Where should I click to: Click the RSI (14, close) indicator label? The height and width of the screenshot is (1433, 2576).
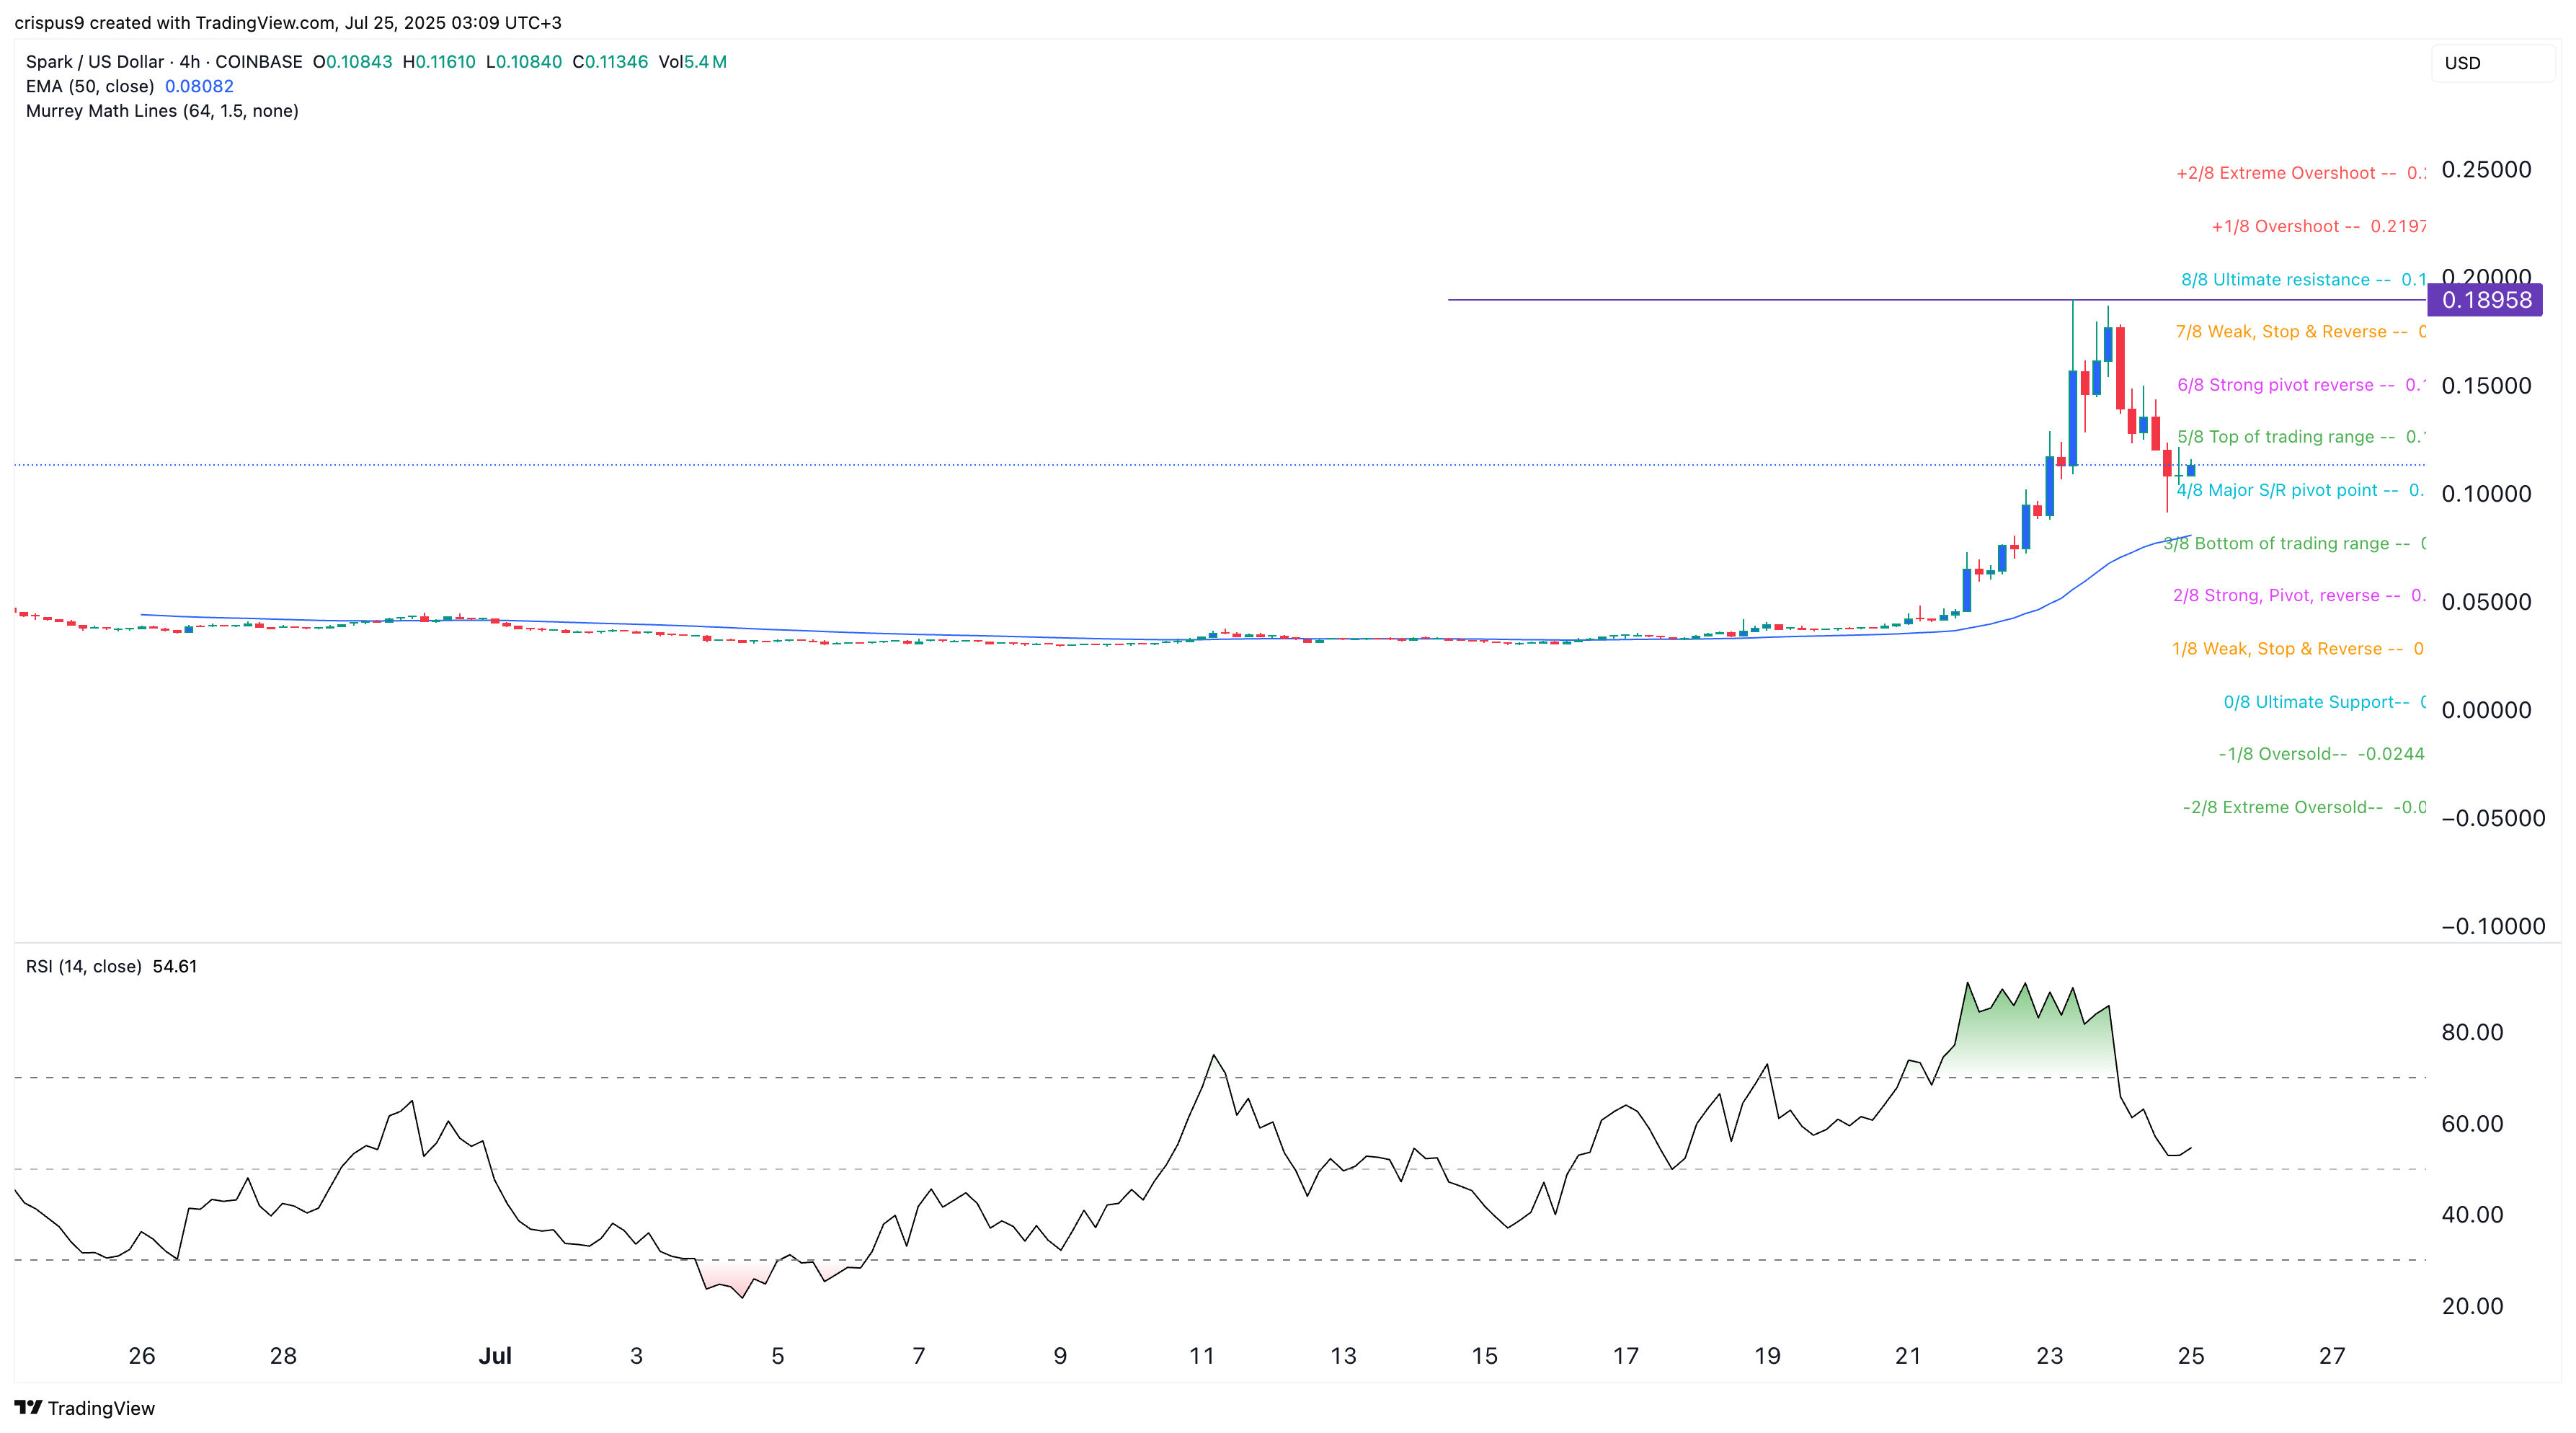point(83,966)
